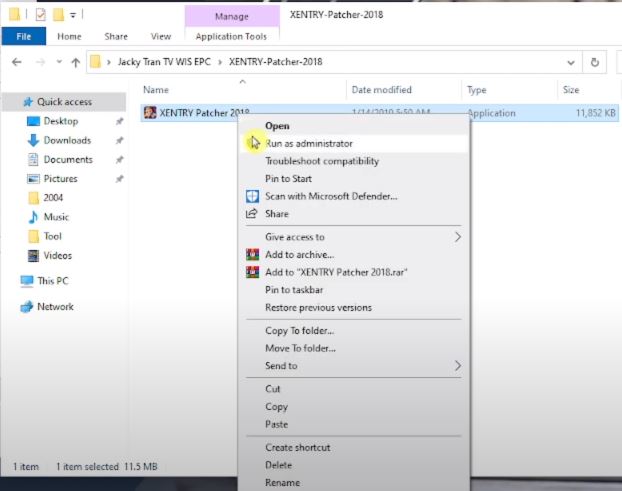Expand the Give access to submenu
Viewport: 622px width, 491px height.
[353, 237]
